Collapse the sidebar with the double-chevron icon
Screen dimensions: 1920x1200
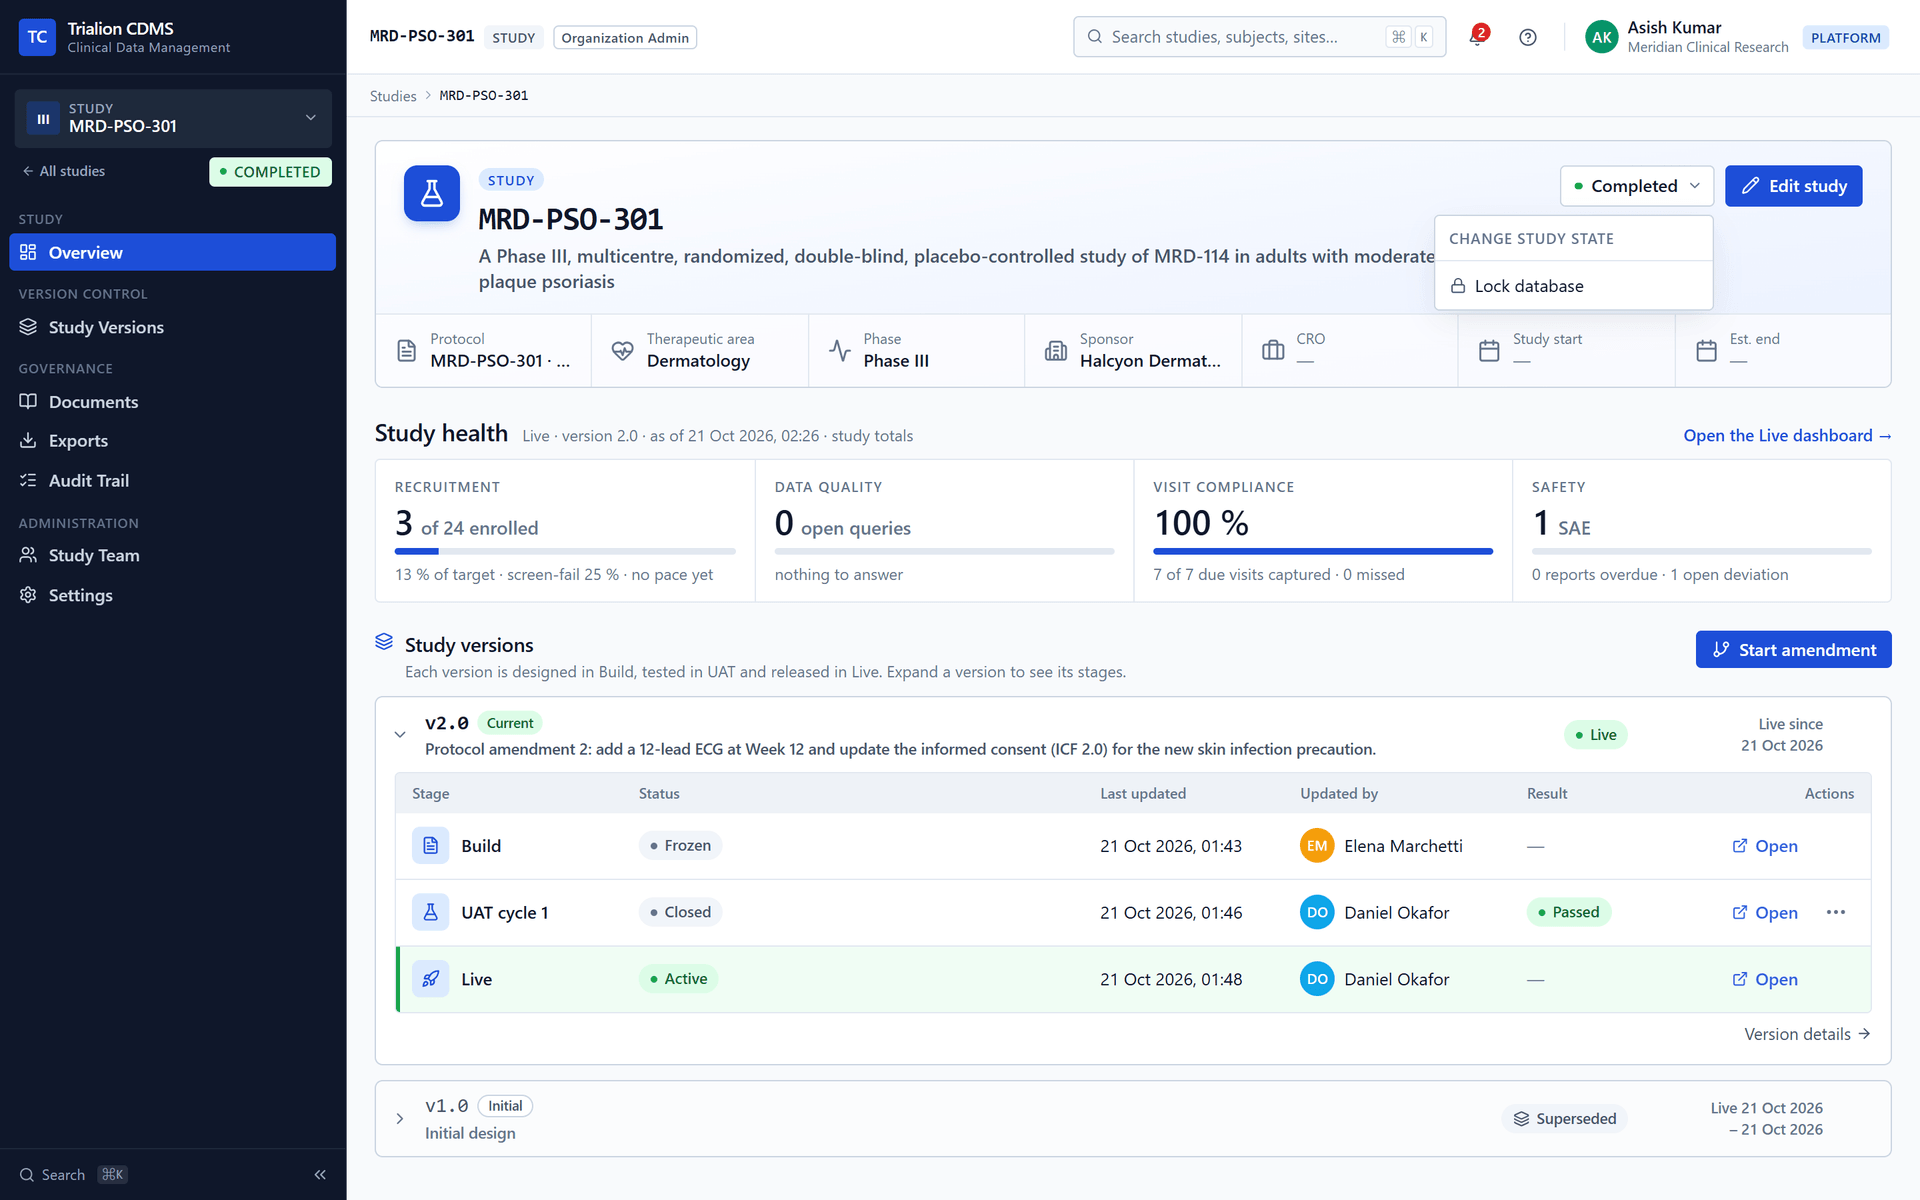[x=320, y=1175]
